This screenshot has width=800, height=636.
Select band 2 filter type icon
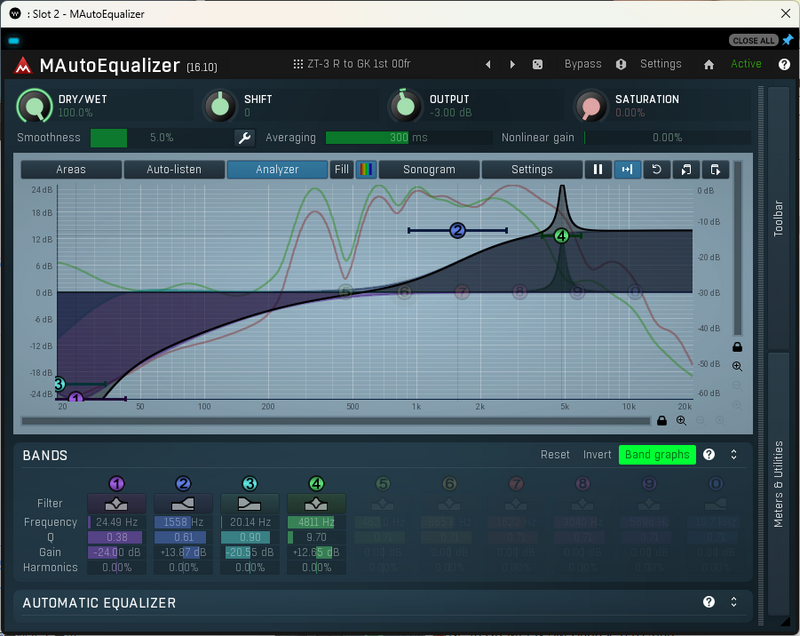183,504
